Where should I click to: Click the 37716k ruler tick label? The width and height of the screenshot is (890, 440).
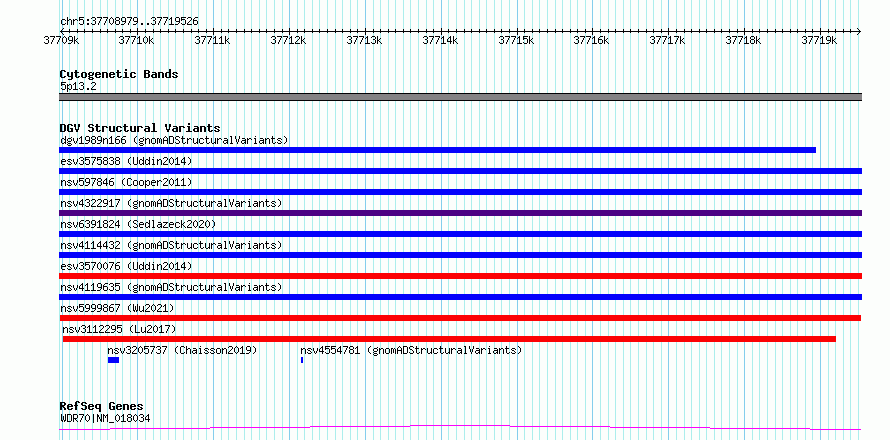pyautogui.click(x=591, y=40)
